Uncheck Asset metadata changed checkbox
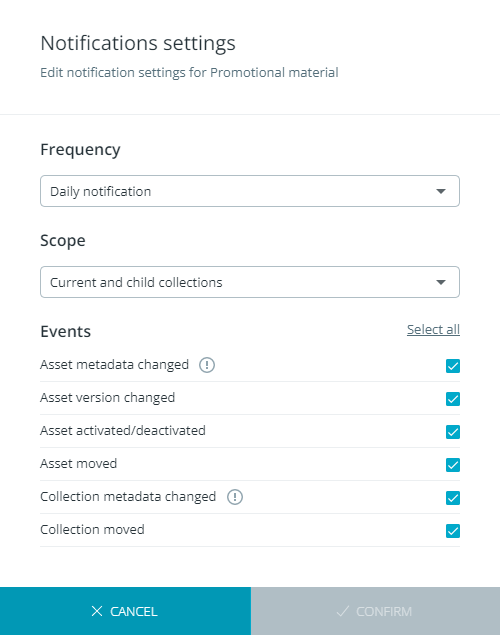The width and height of the screenshot is (500, 635). (453, 366)
